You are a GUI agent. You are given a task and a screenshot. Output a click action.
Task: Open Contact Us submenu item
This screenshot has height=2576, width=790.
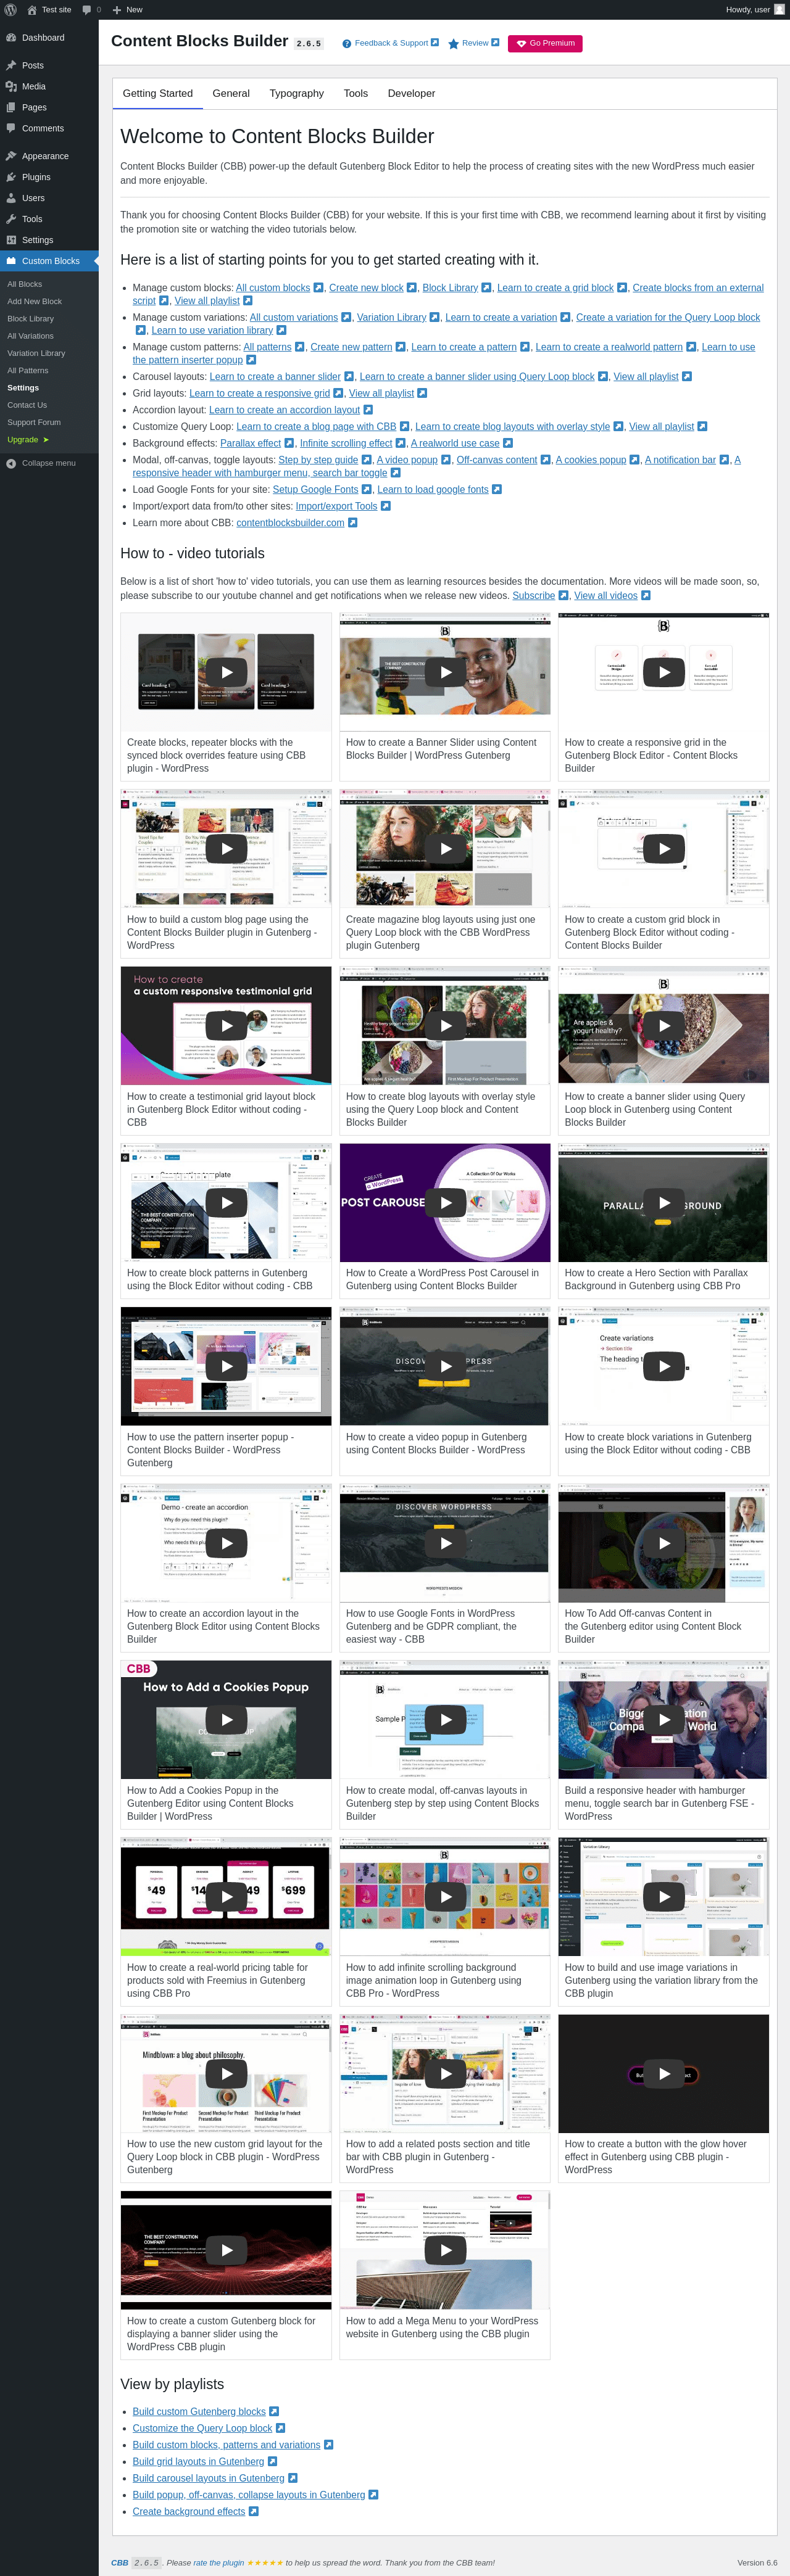coord(27,405)
